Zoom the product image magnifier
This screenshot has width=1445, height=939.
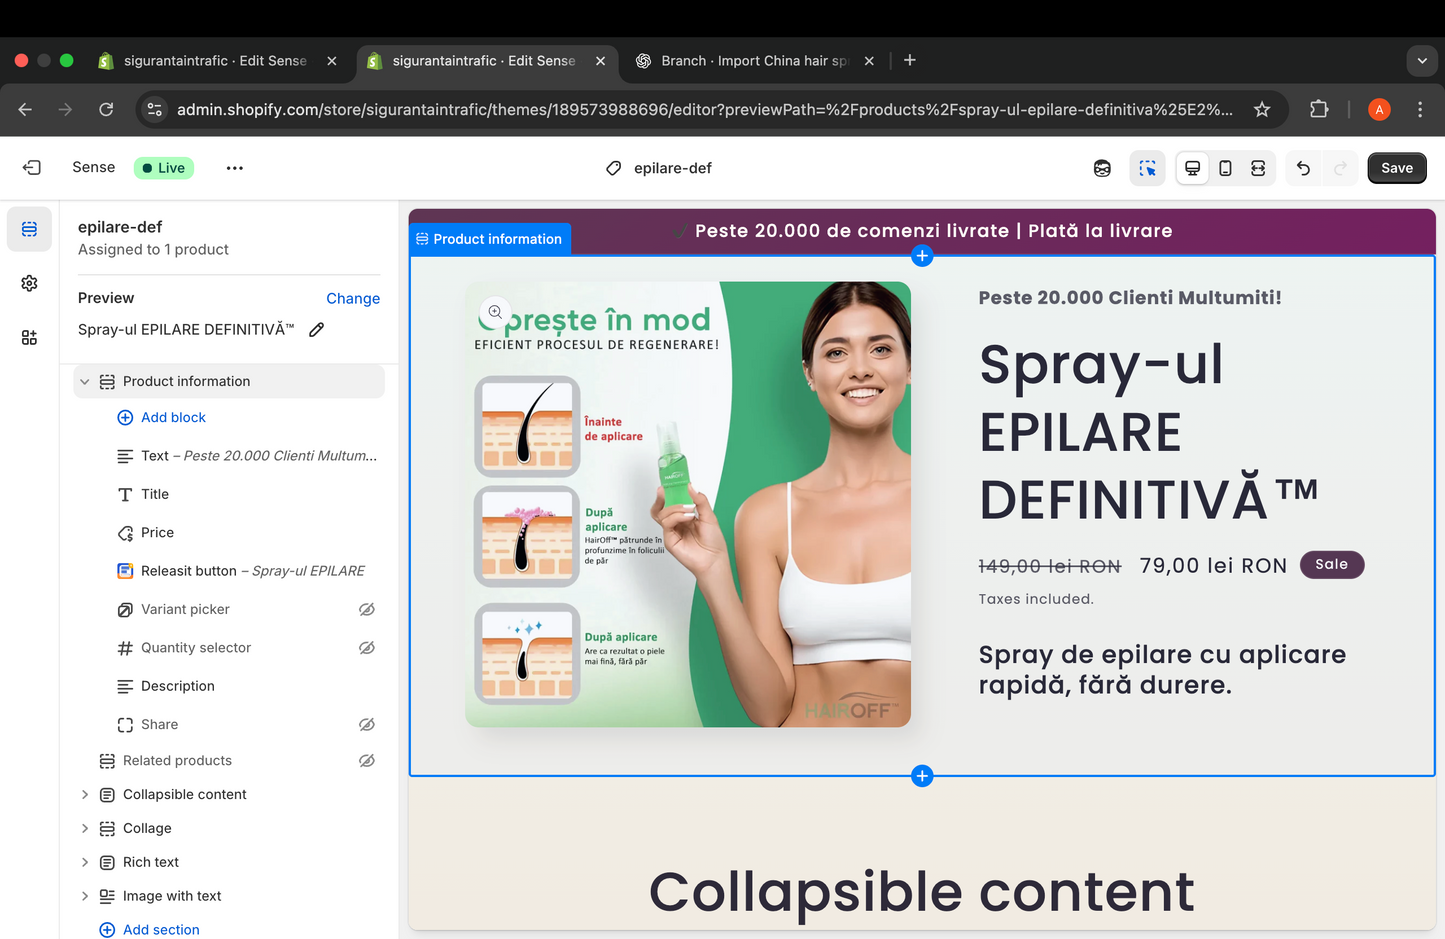[495, 312]
